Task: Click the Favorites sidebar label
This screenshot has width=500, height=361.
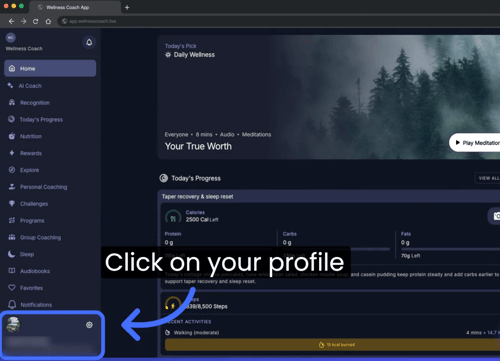Action: pyautogui.click(x=31, y=288)
